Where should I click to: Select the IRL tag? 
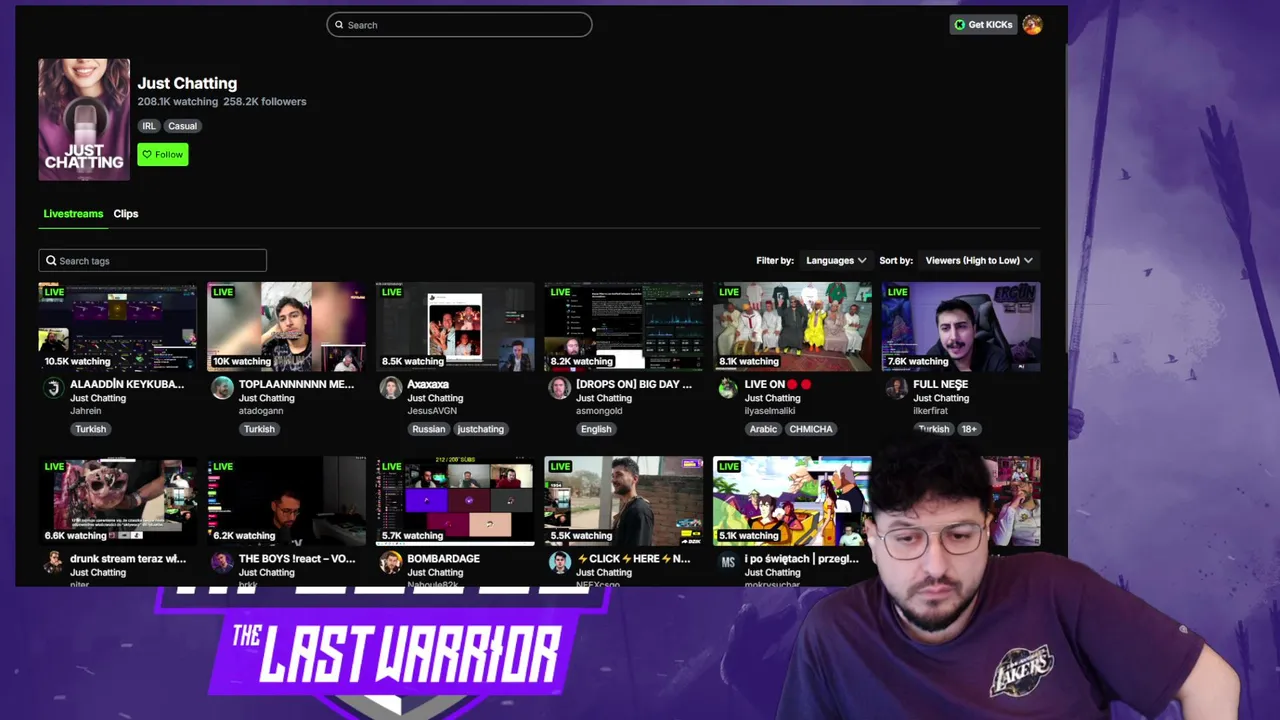click(x=149, y=126)
